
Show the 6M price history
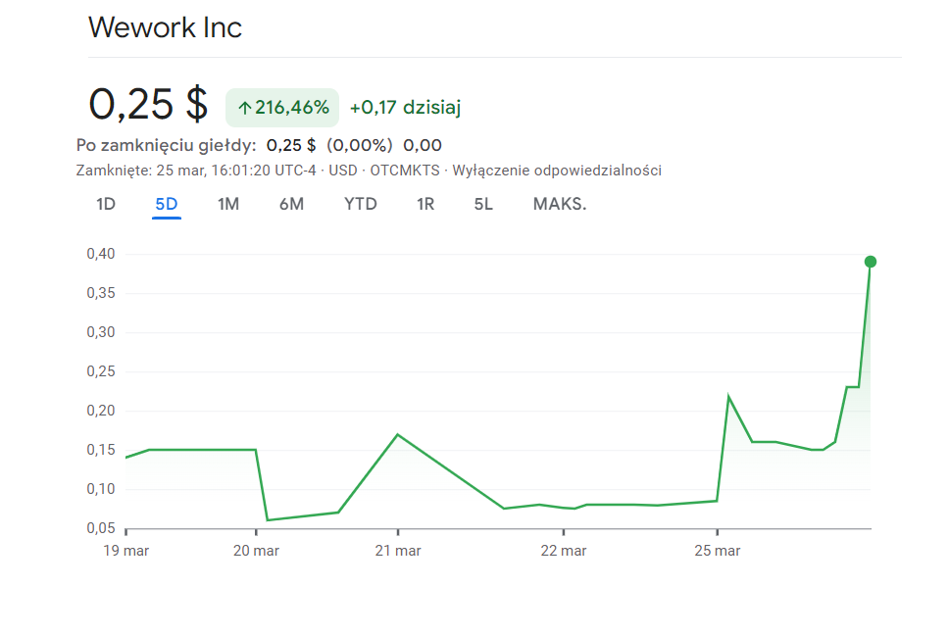click(x=291, y=204)
